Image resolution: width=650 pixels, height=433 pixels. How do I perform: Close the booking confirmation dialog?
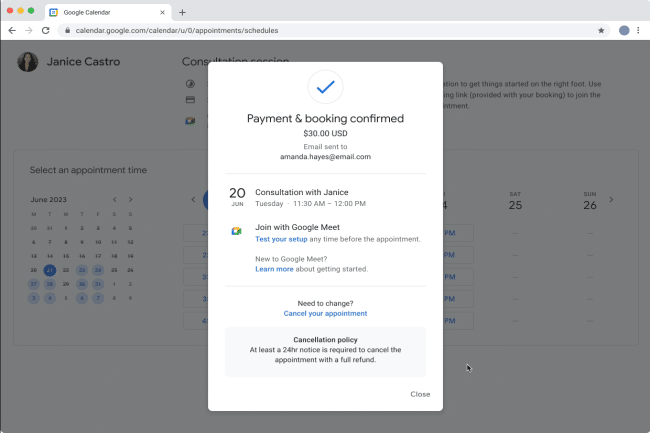(x=420, y=394)
